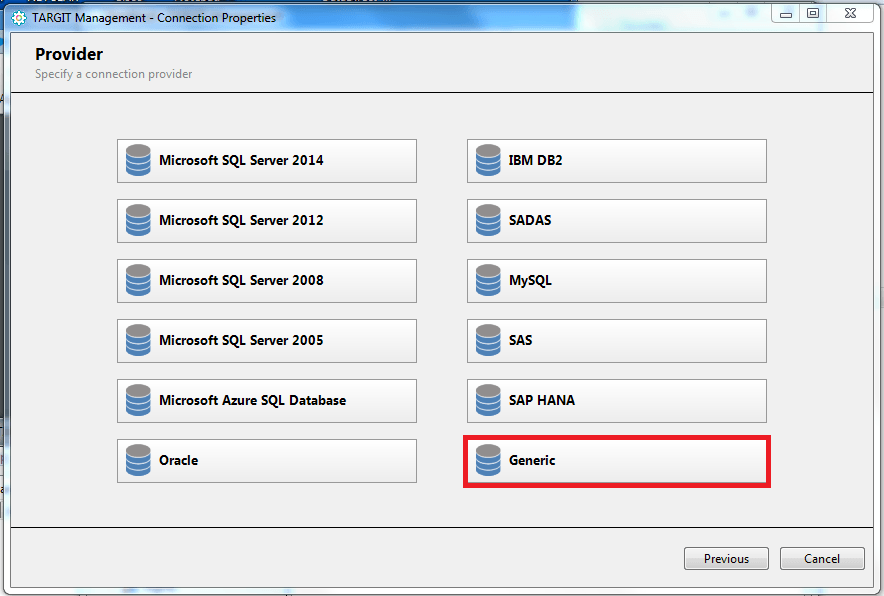This screenshot has height=596, width=884.
Task: Select the MySQL provider label
Action: pyautogui.click(x=530, y=281)
